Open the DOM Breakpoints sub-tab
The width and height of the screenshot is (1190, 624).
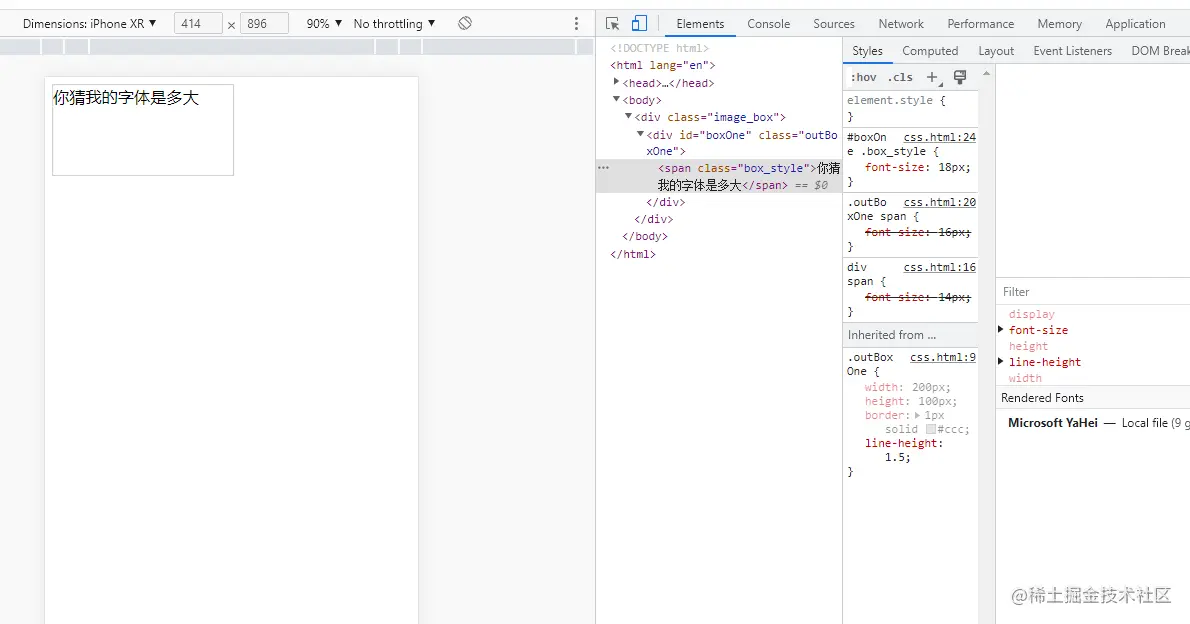pyautogui.click(x=1159, y=51)
